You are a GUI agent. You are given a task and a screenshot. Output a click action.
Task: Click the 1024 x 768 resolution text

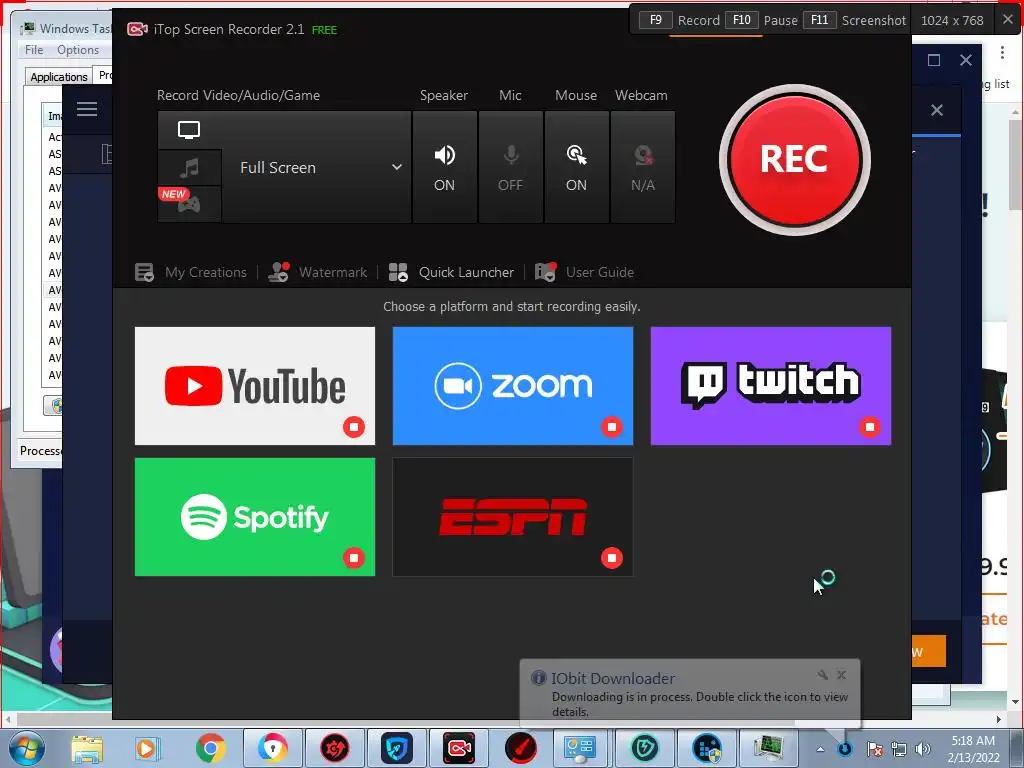click(x=952, y=20)
